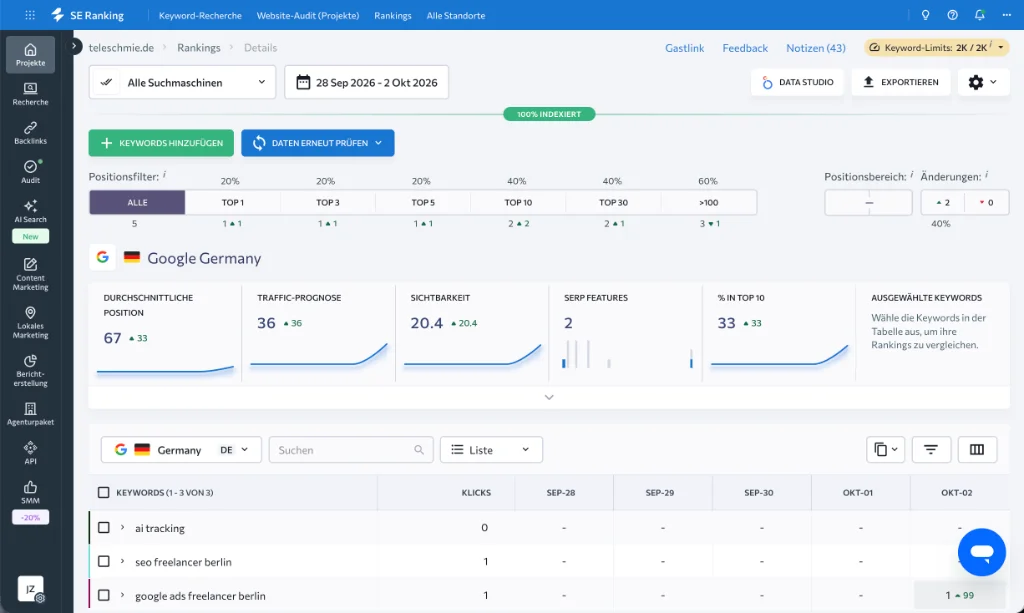
Task: Select the TOP 1 position filter
Action: pyautogui.click(x=232, y=202)
